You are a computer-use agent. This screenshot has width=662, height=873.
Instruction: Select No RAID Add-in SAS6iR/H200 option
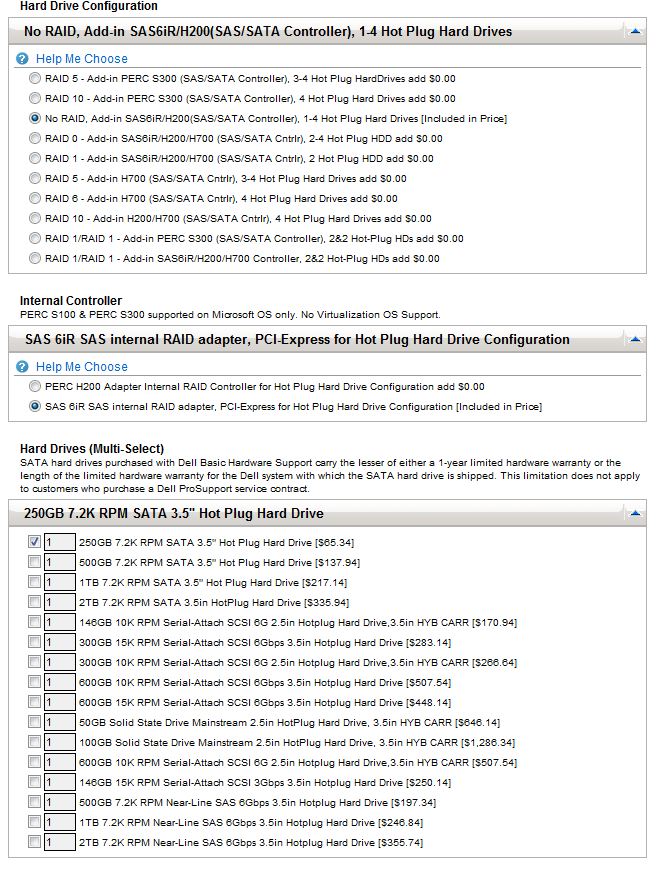click(35, 119)
